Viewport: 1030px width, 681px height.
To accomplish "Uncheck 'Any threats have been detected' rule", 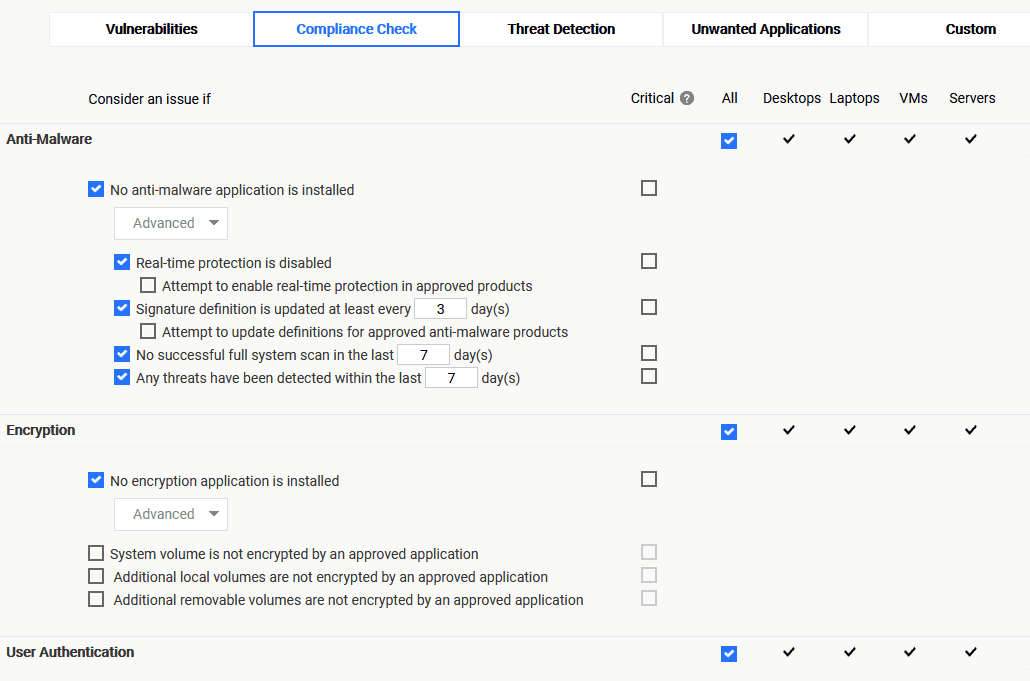I will (122, 377).
